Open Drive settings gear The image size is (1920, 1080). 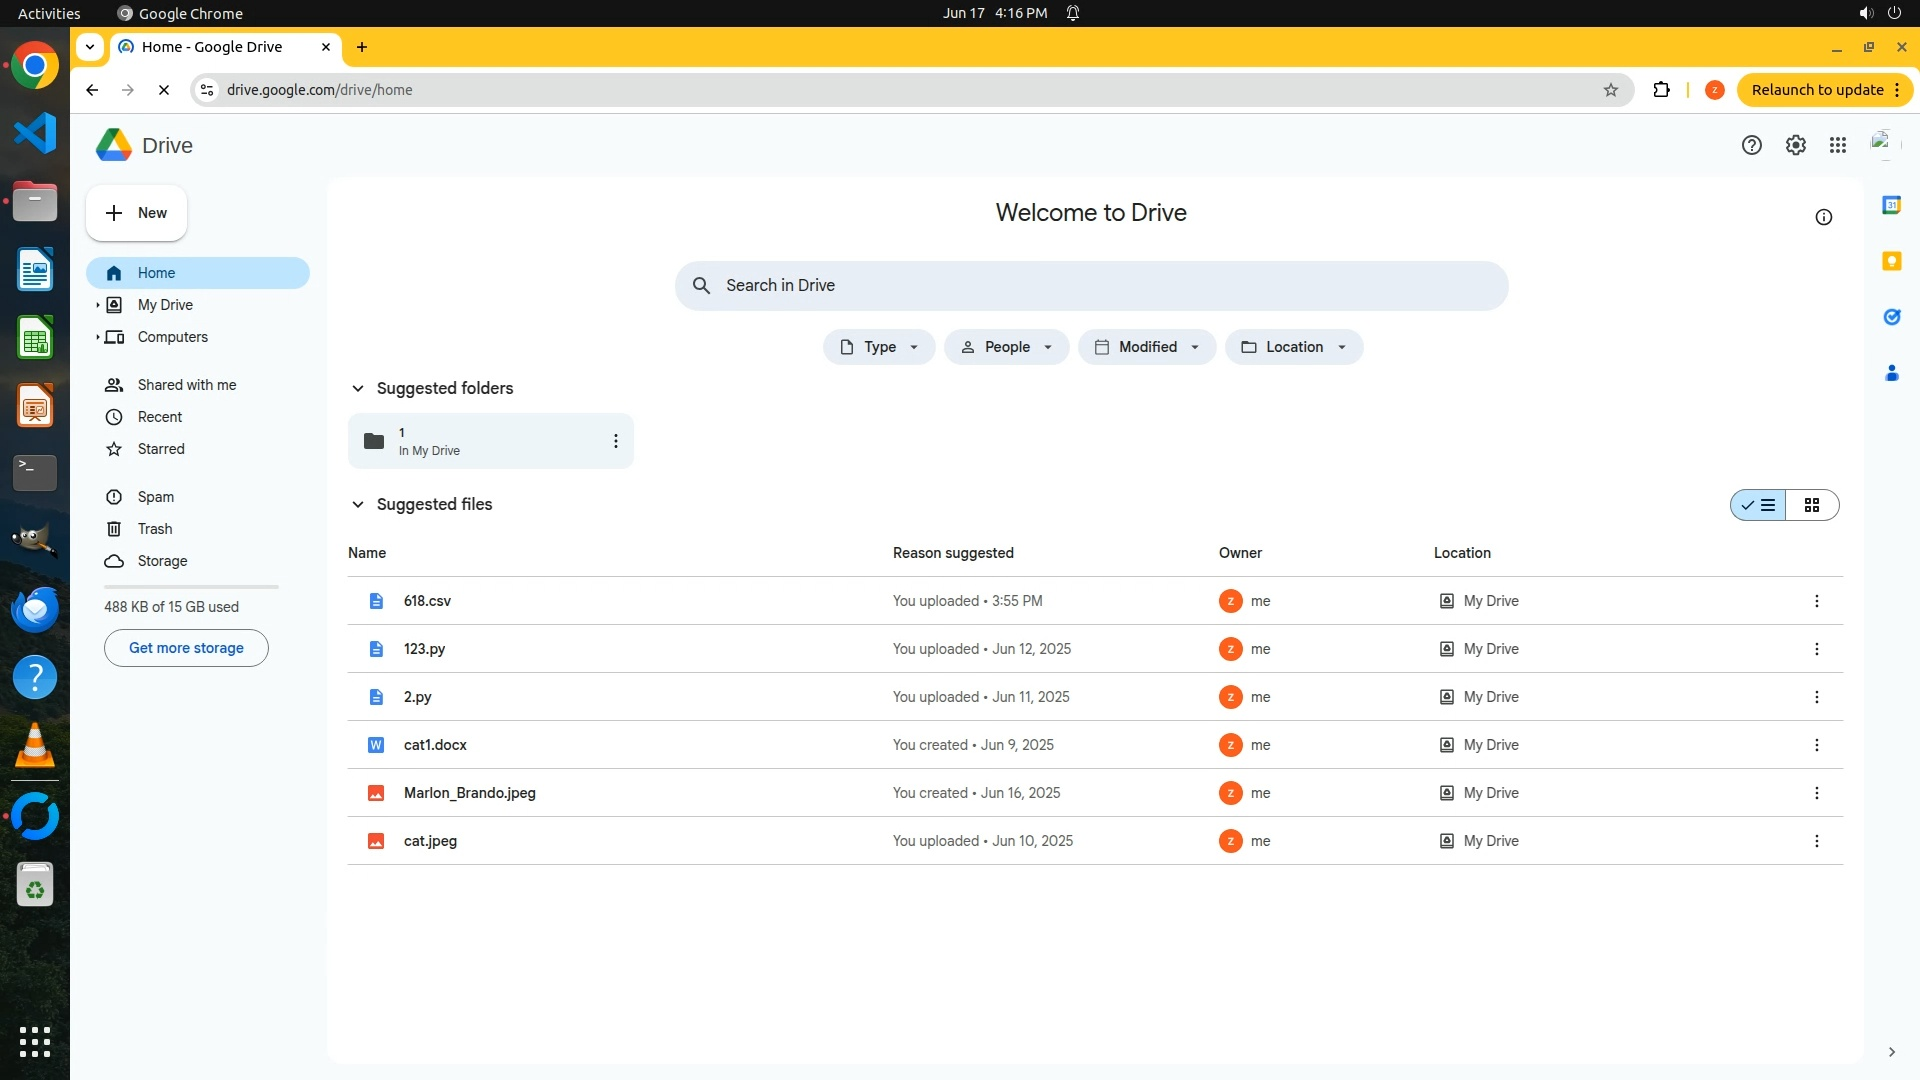[x=1796, y=146]
